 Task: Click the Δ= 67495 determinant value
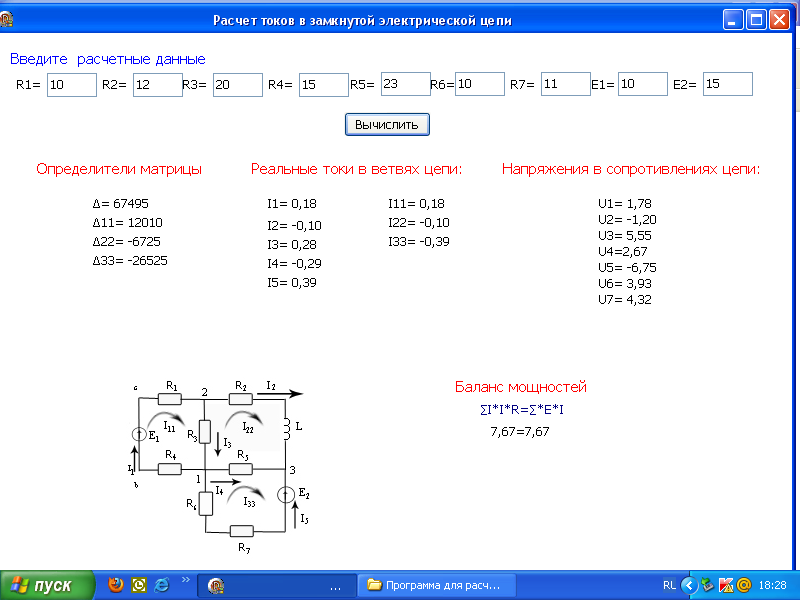click(121, 204)
